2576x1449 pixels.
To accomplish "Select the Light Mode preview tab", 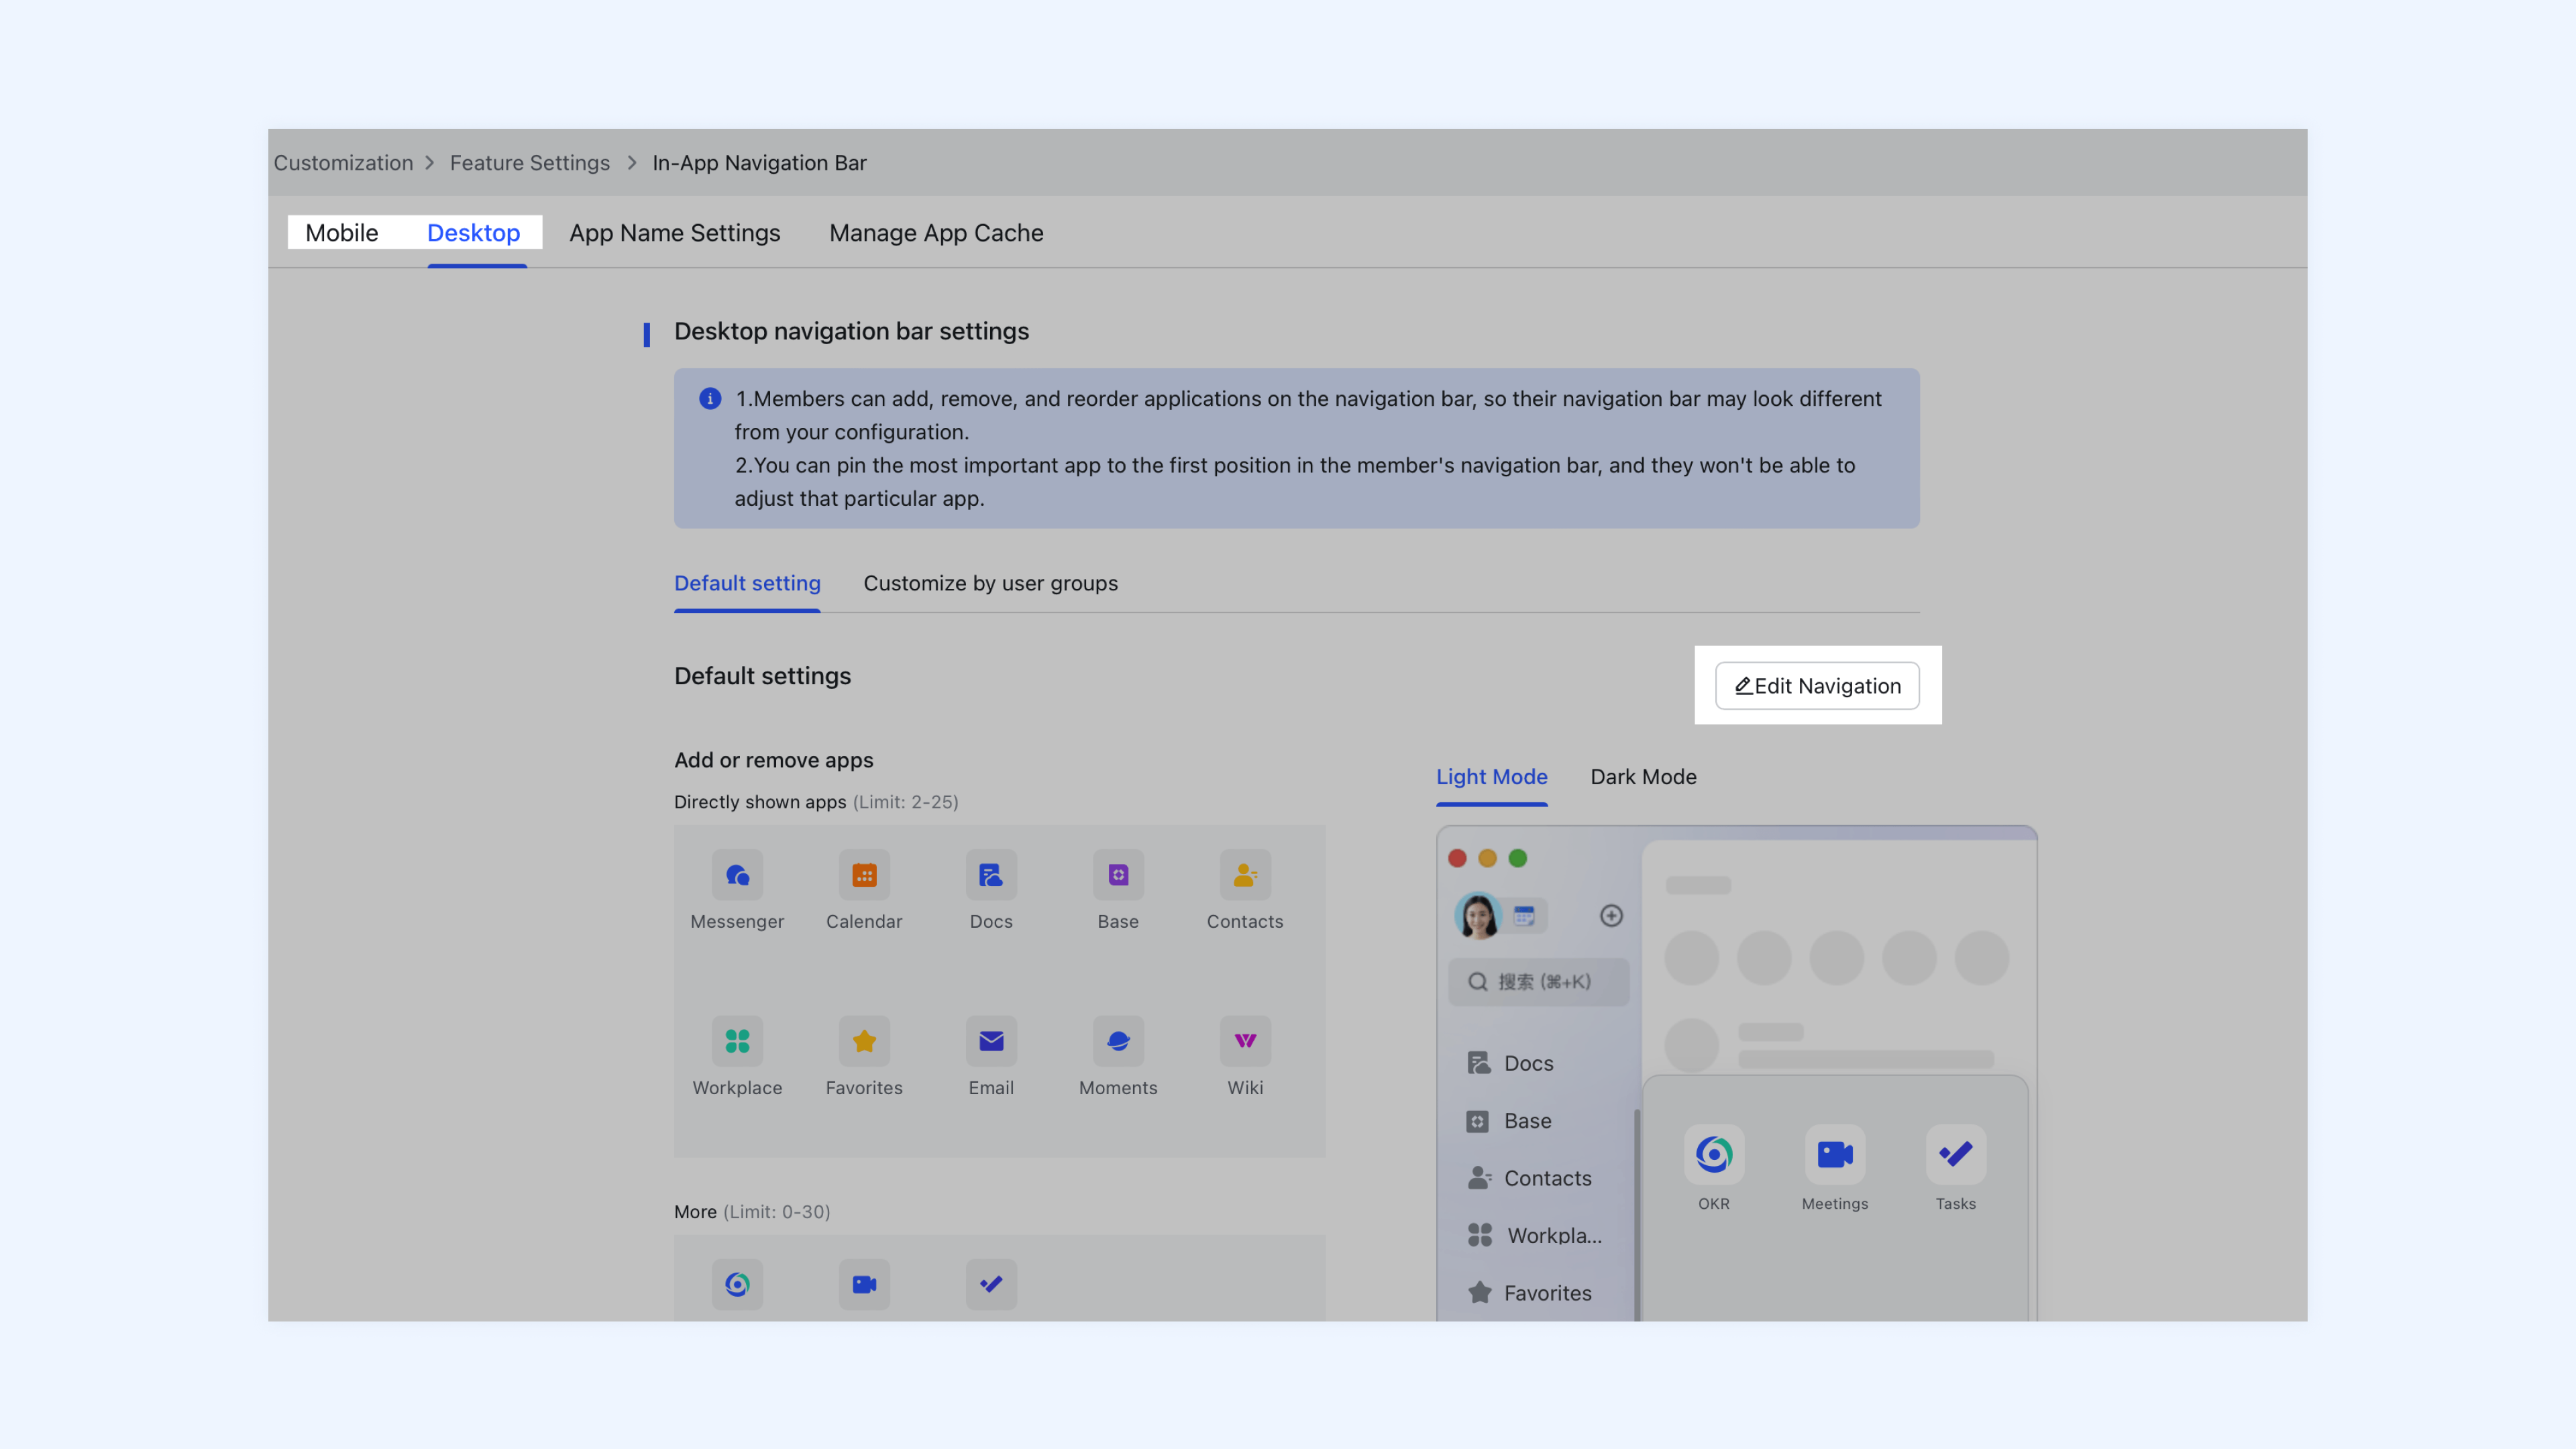I will coord(1491,777).
